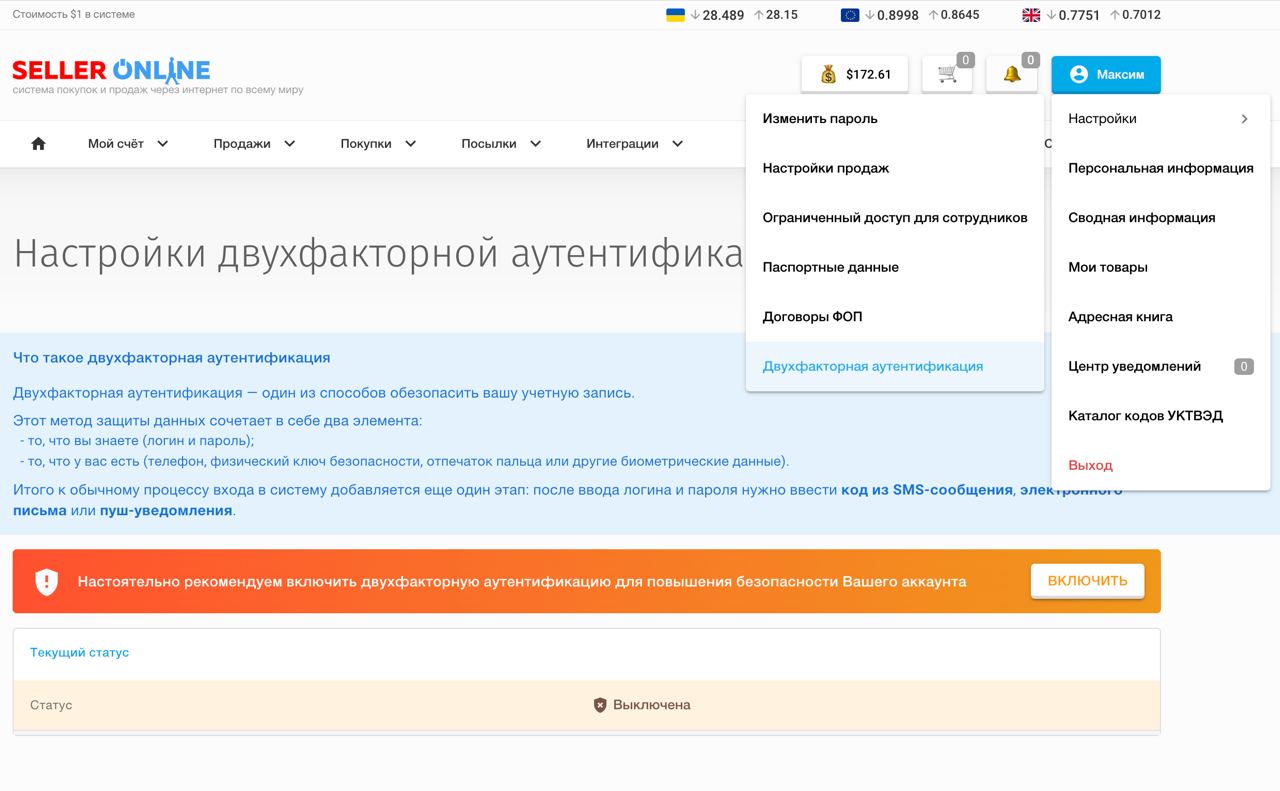Click the ВКЛЮЧИТЬ button

(x=1088, y=581)
